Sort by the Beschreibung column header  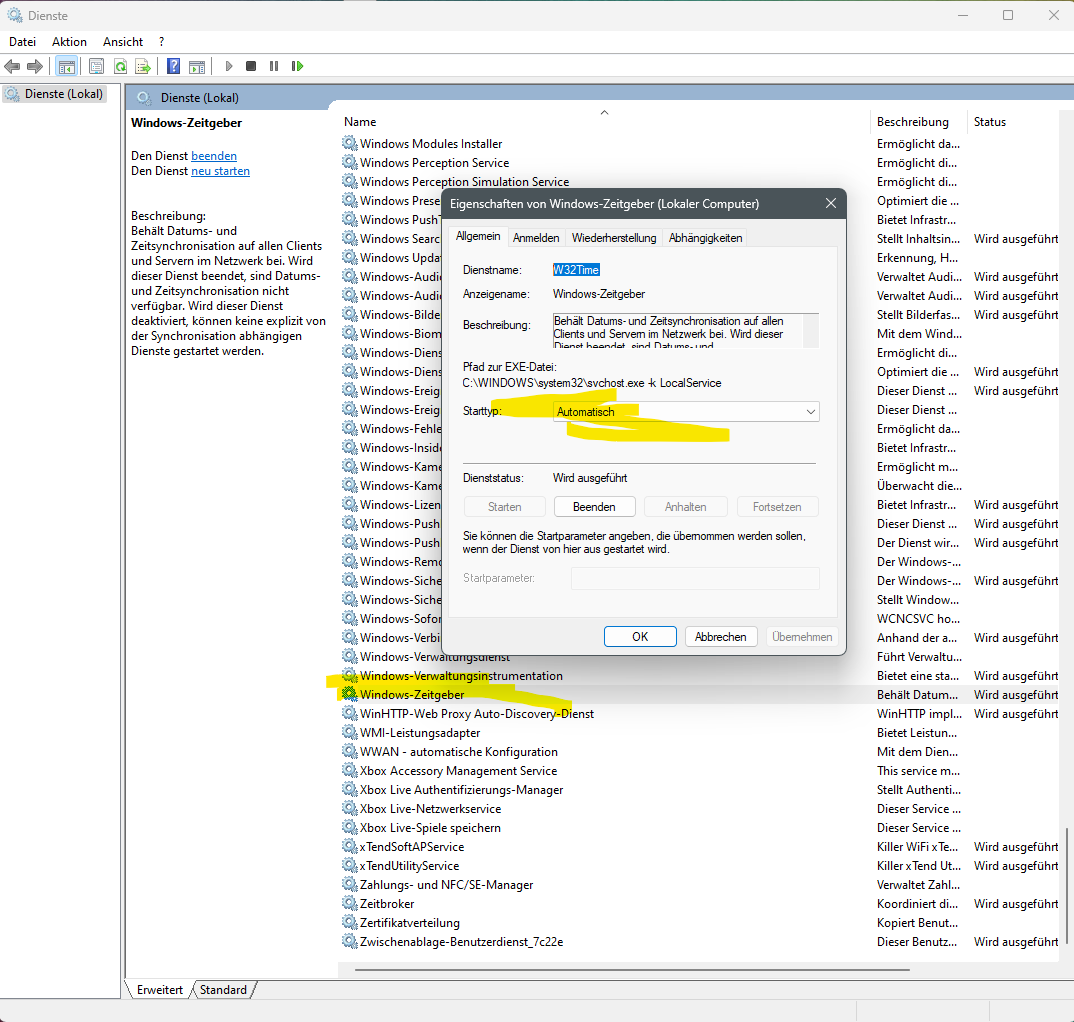coord(919,121)
